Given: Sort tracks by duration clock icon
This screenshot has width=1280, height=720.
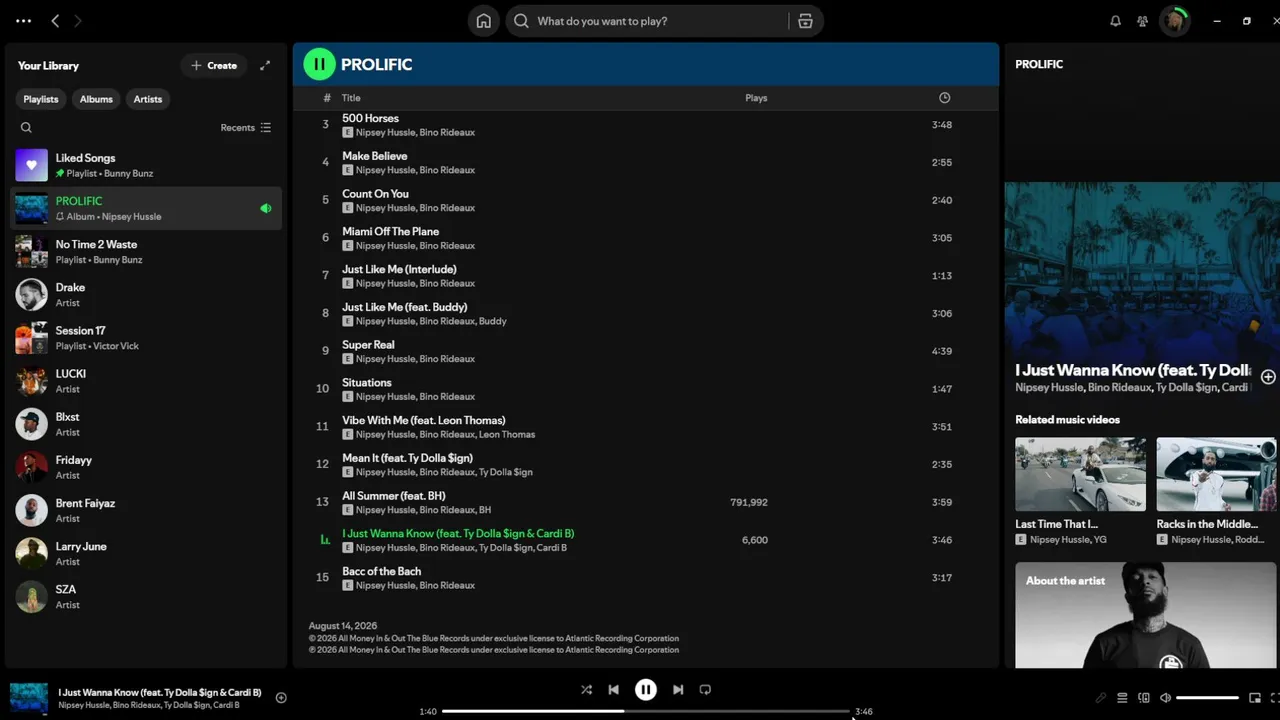Looking at the screenshot, I should tap(944, 98).
